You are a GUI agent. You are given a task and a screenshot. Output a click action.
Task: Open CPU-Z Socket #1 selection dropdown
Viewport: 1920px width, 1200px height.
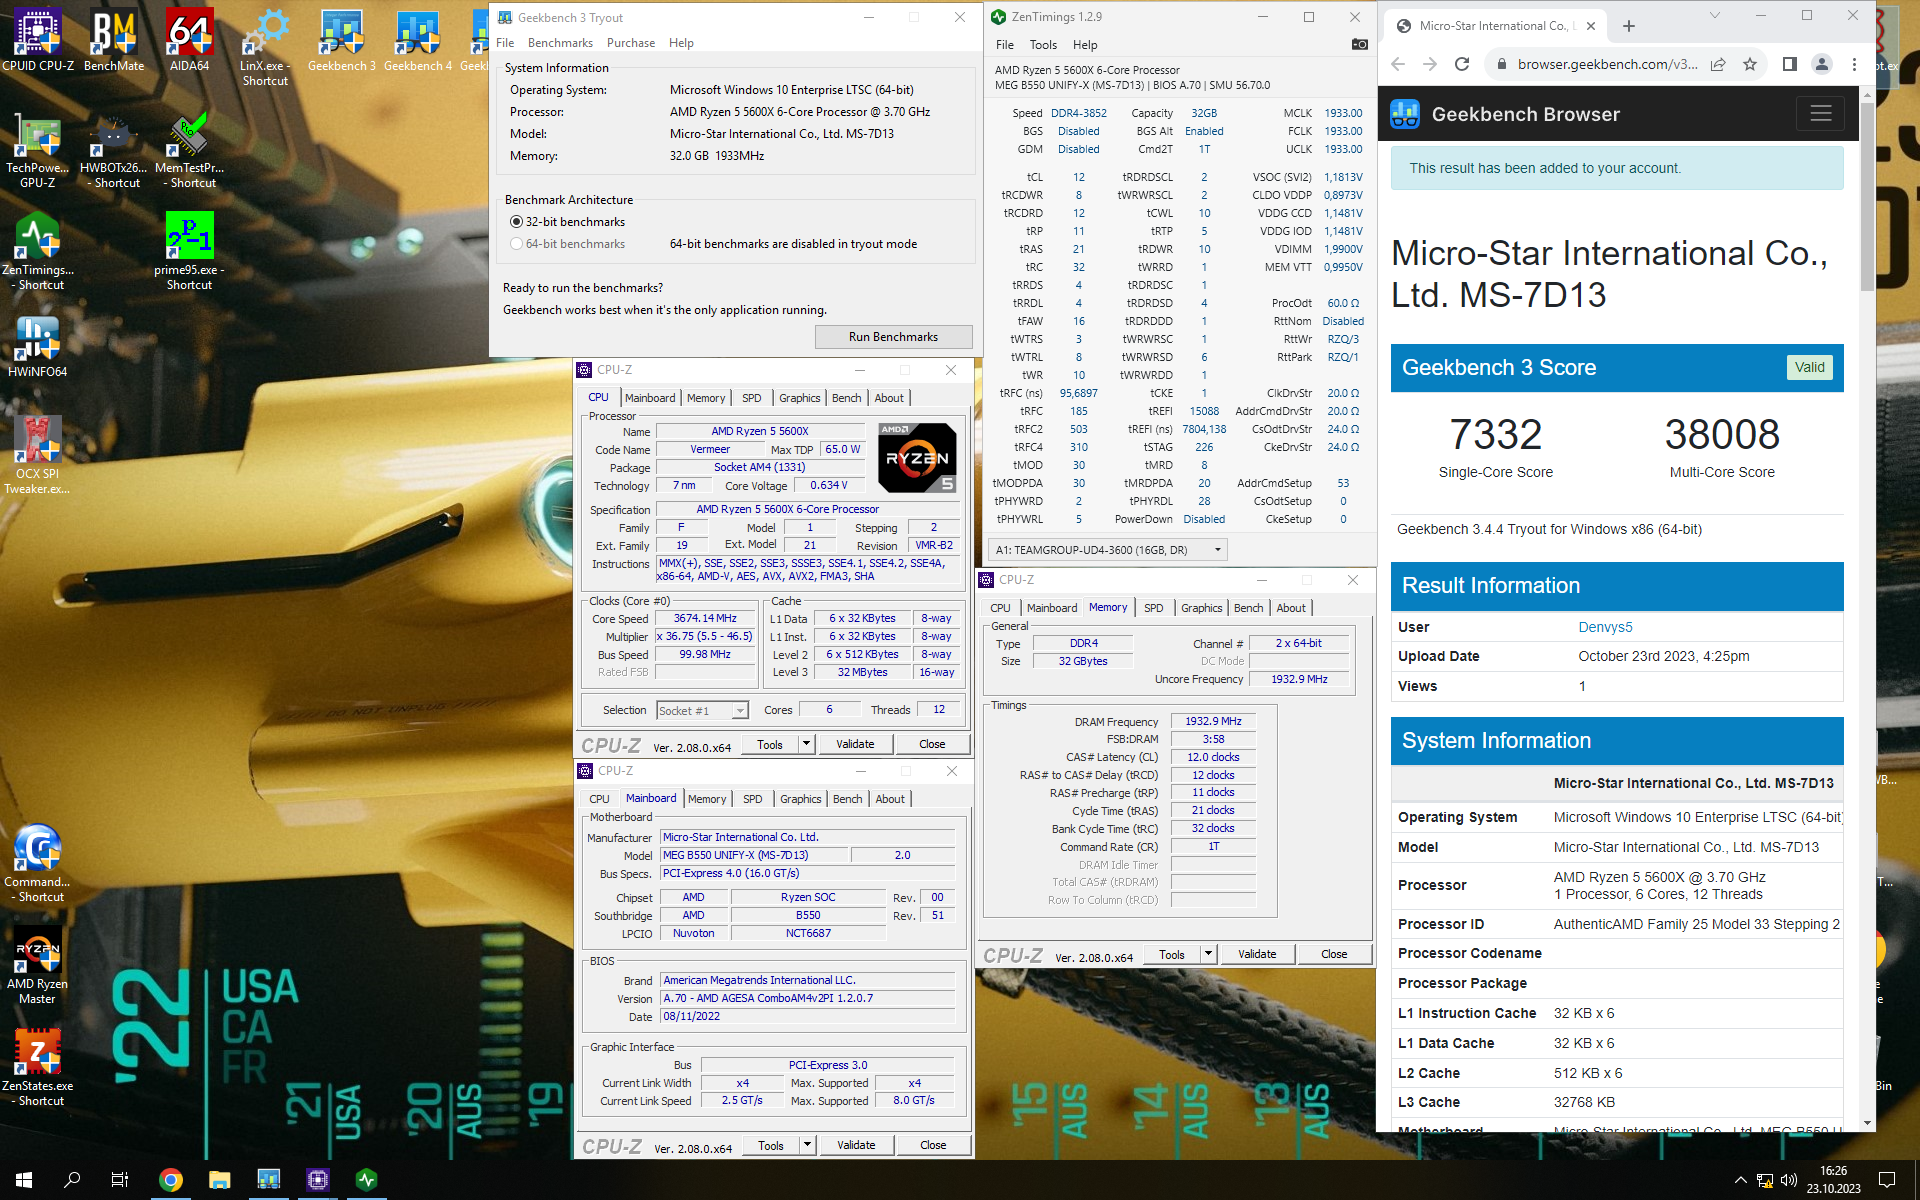tap(702, 710)
